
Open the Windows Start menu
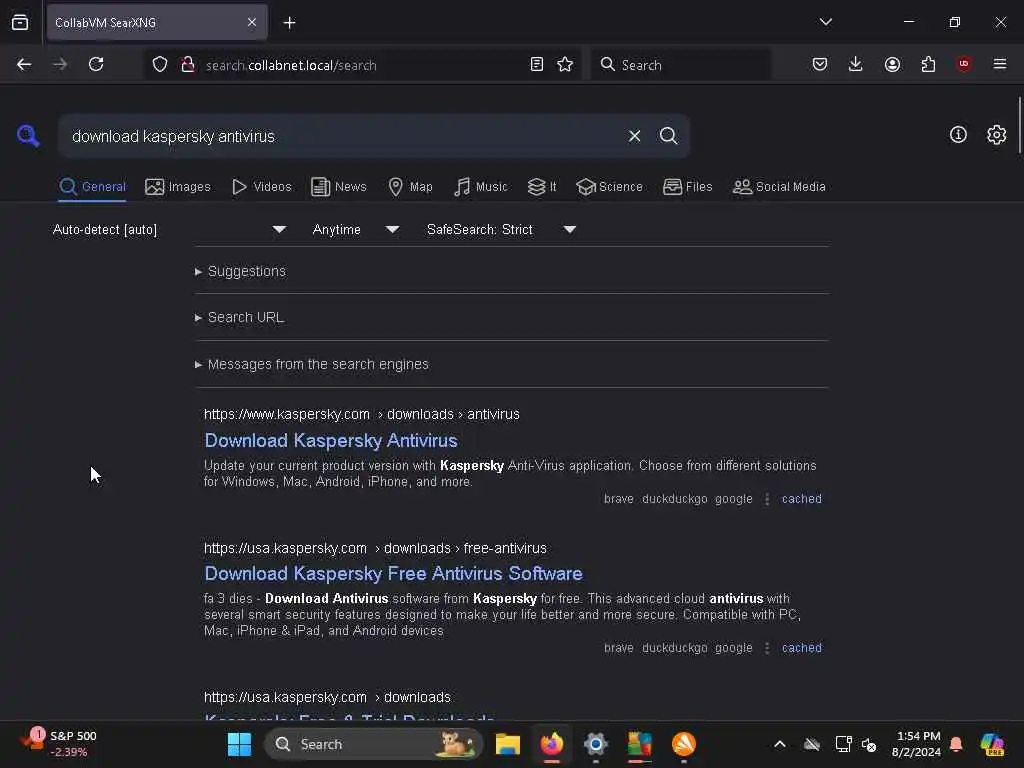(x=239, y=744)
